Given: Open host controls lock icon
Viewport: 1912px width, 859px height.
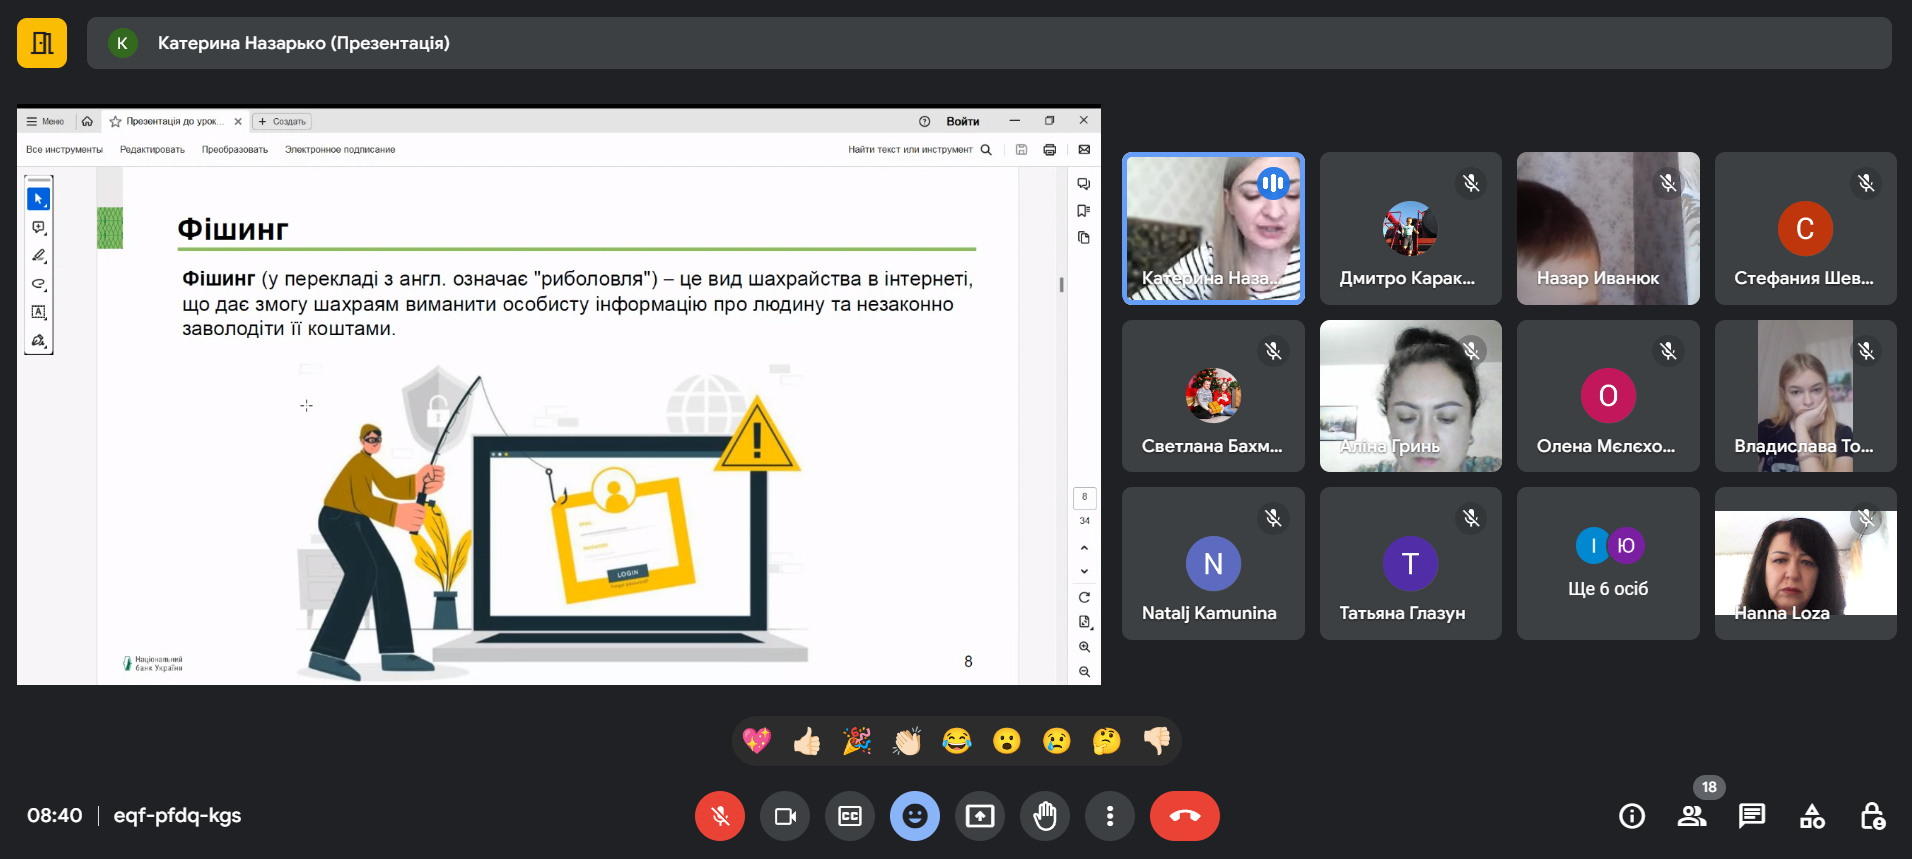Looking at the screenshot, I should [1872, 816].
